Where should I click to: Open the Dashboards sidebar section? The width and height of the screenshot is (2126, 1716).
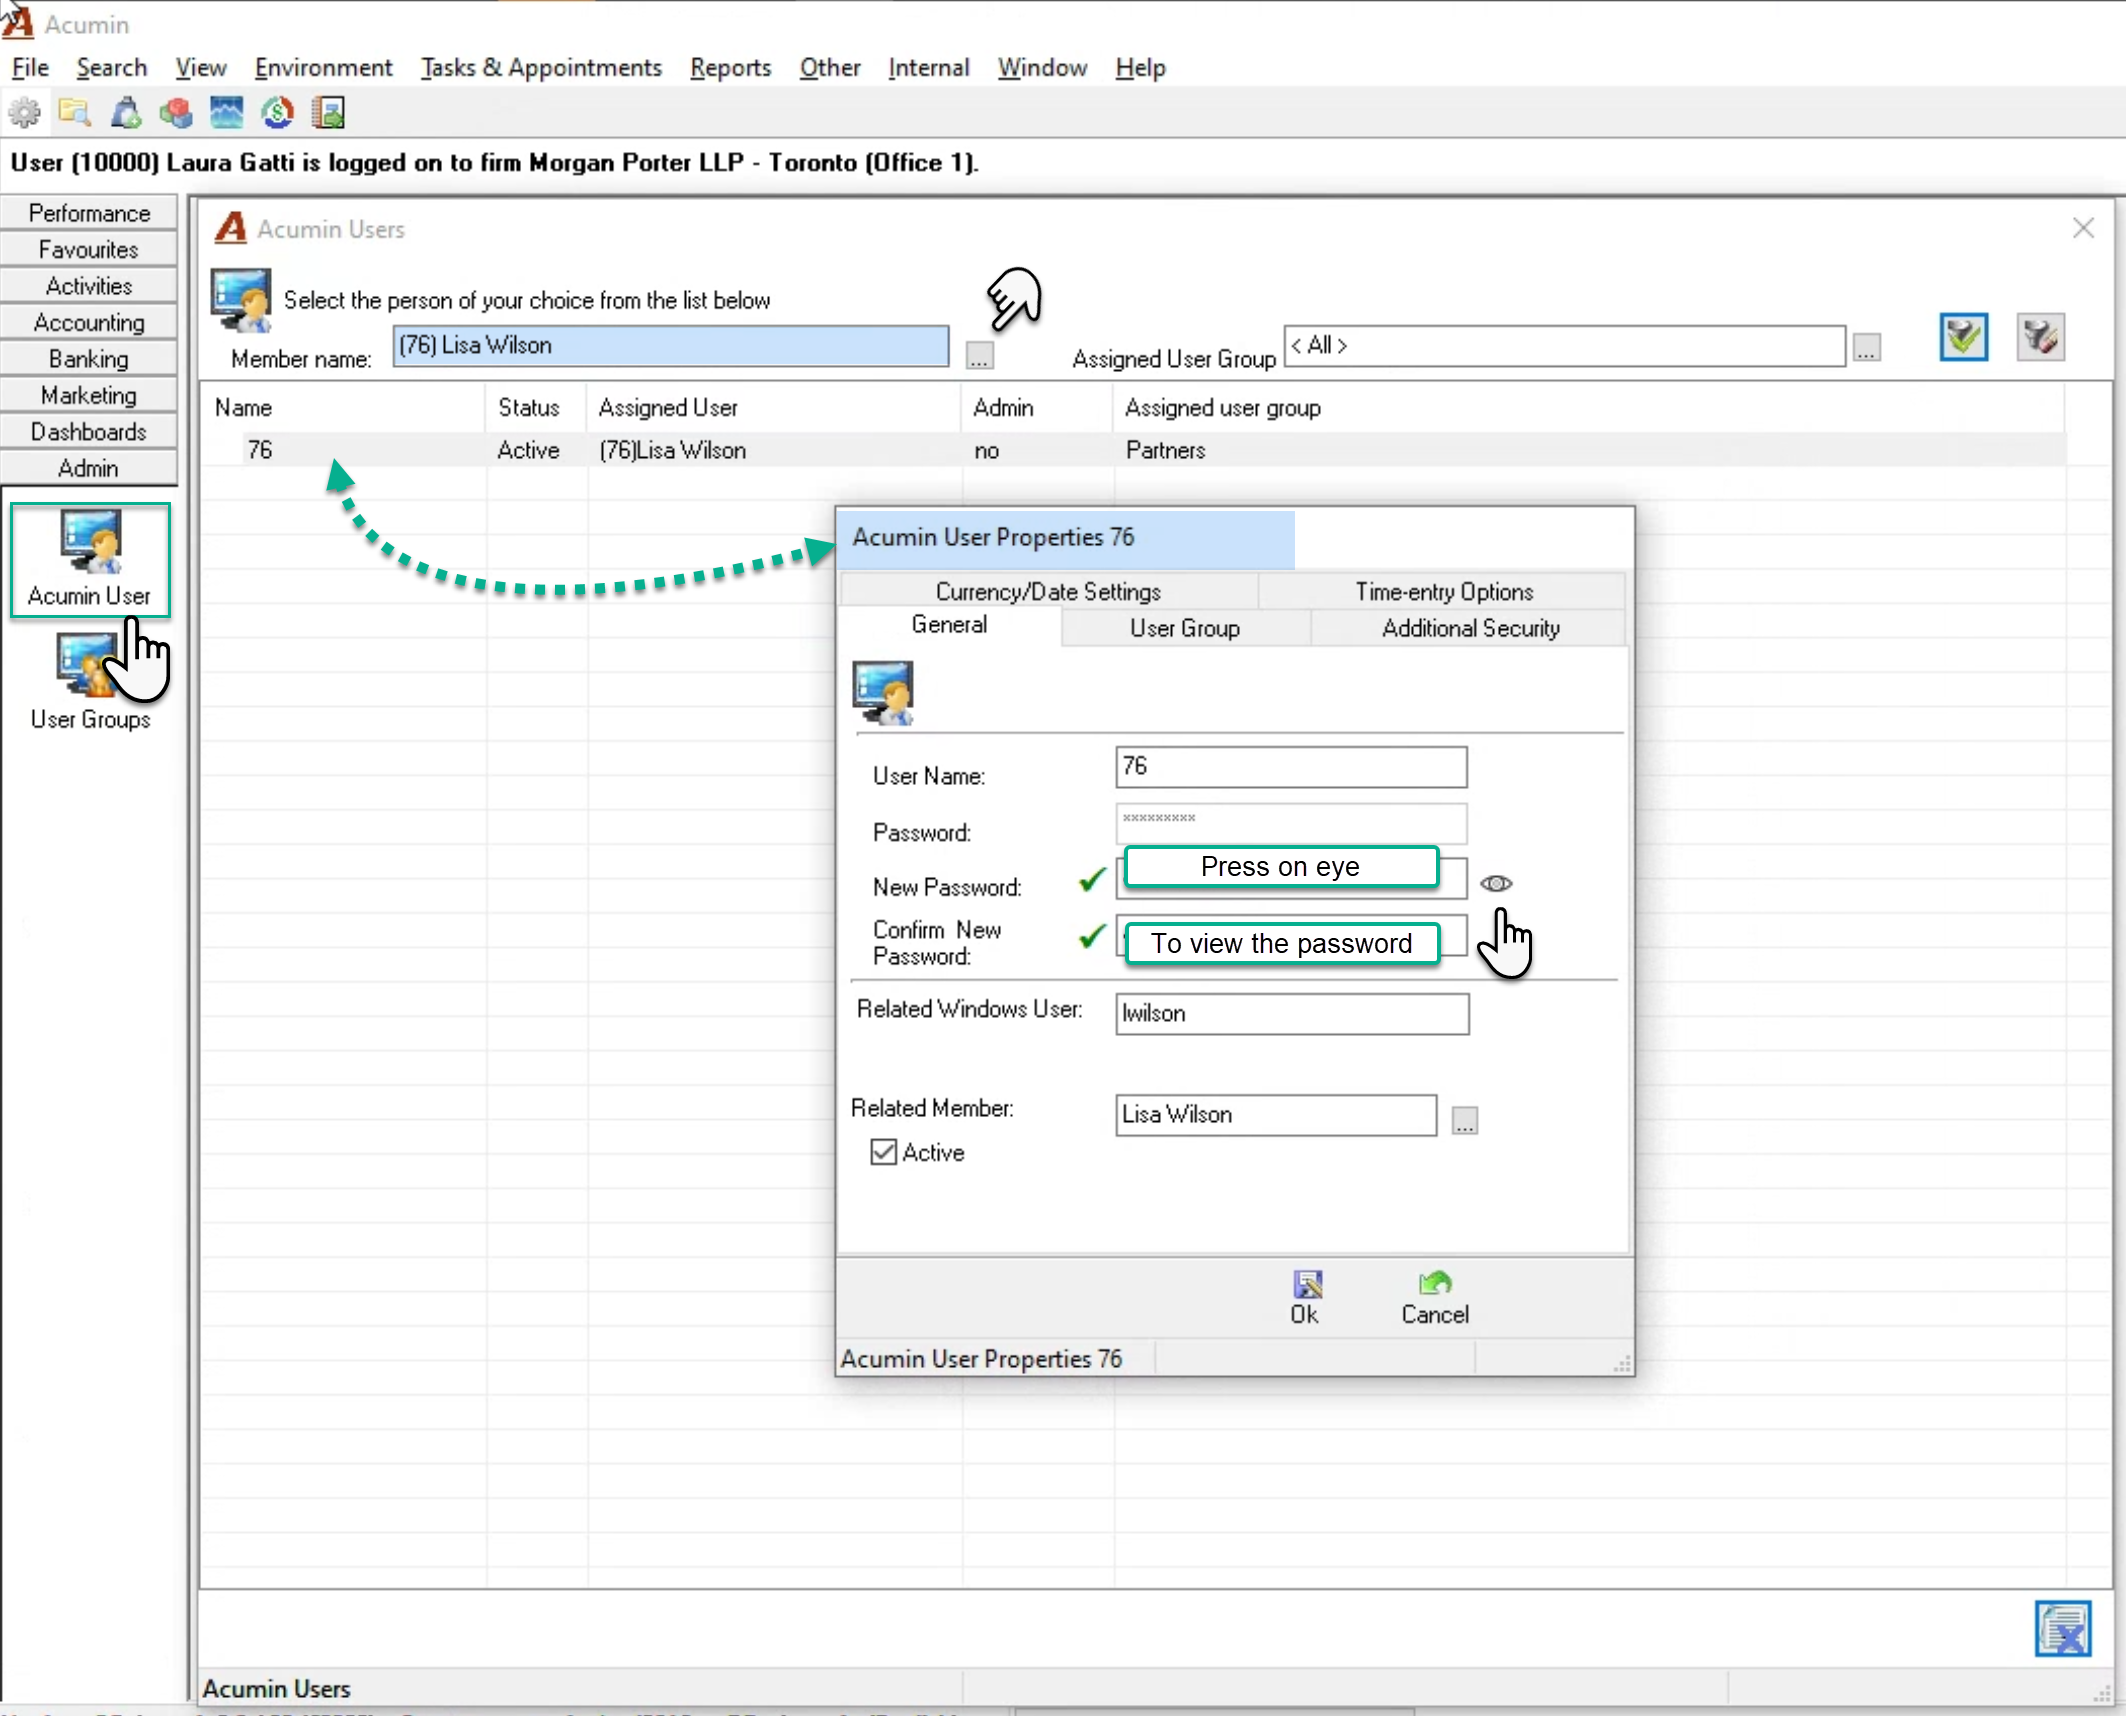(x=89, y=431)
